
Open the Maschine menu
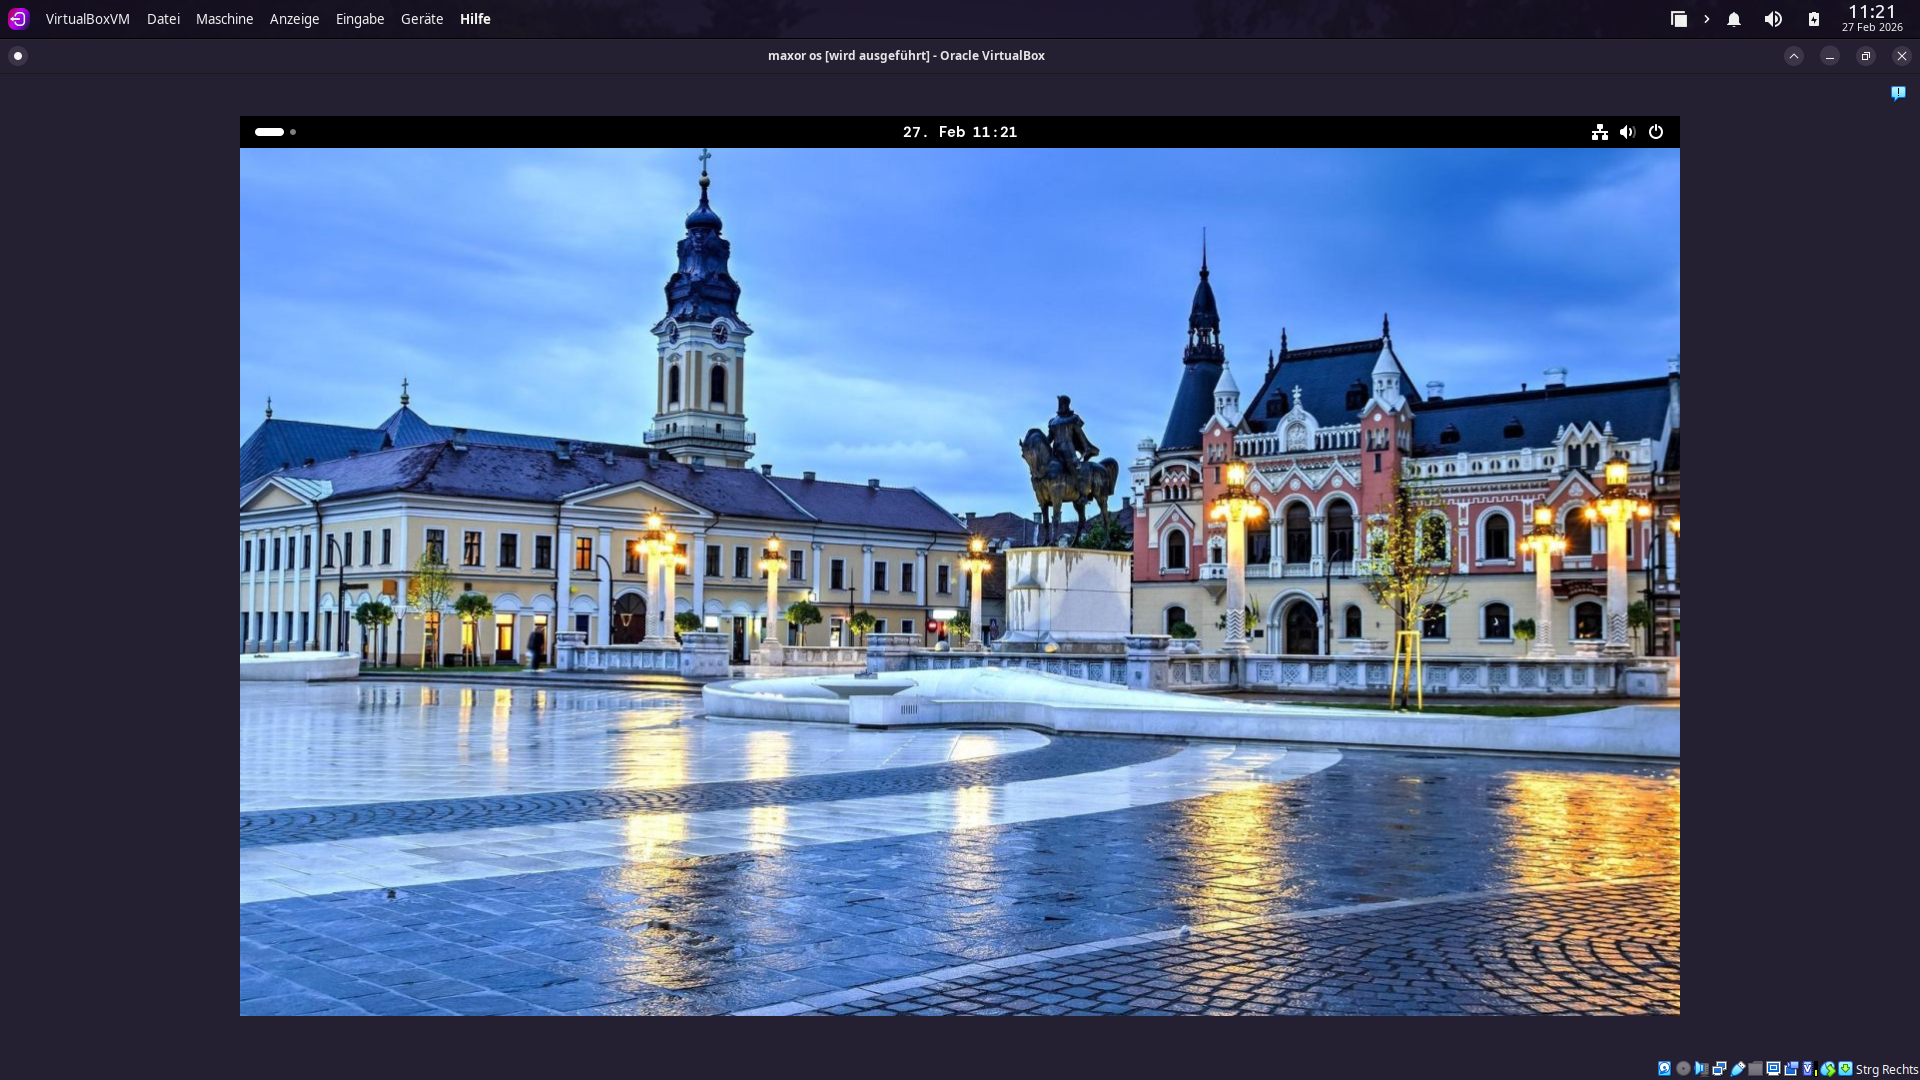tap(224, 19)
